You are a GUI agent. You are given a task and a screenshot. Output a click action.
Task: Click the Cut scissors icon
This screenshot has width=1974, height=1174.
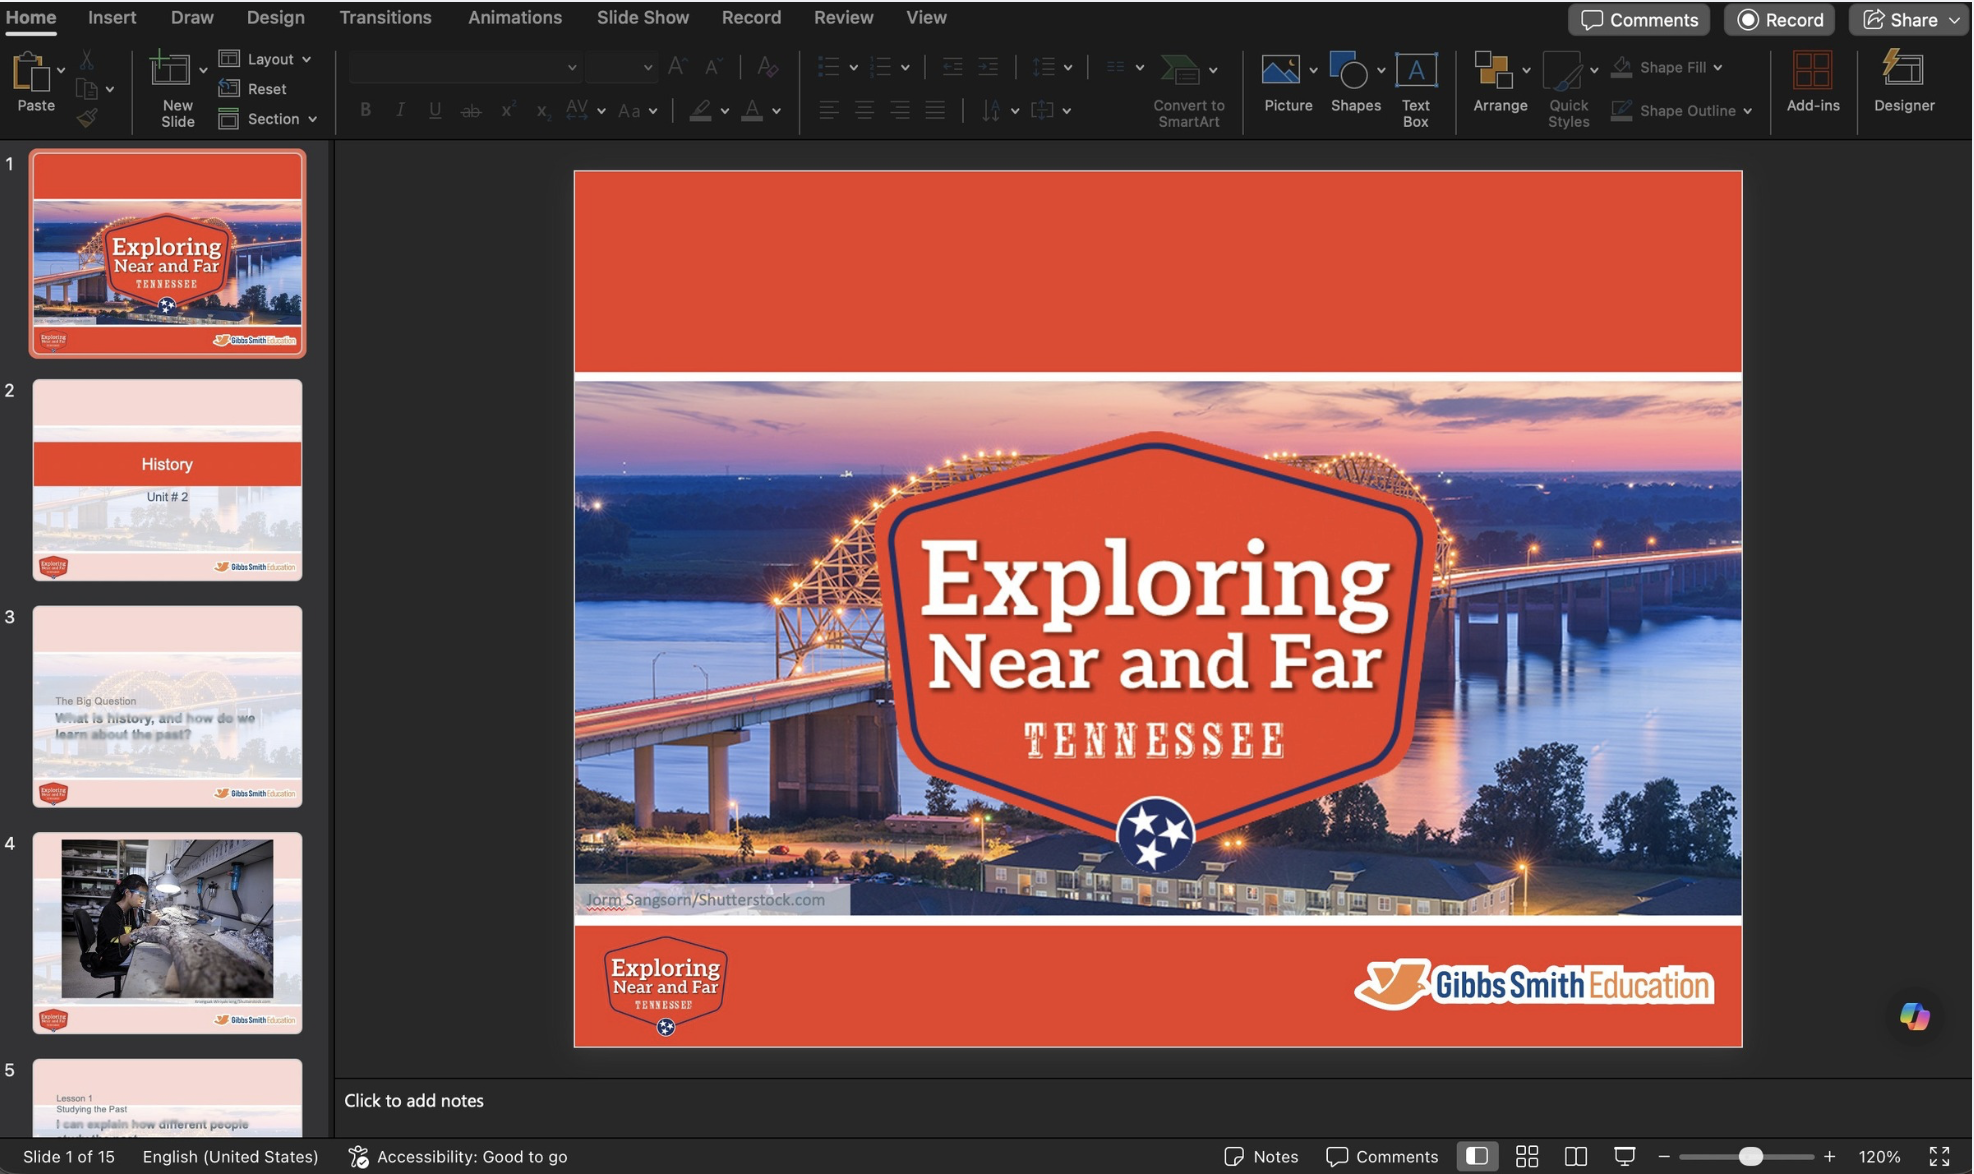pyautogui.click(x=87, y=61)
